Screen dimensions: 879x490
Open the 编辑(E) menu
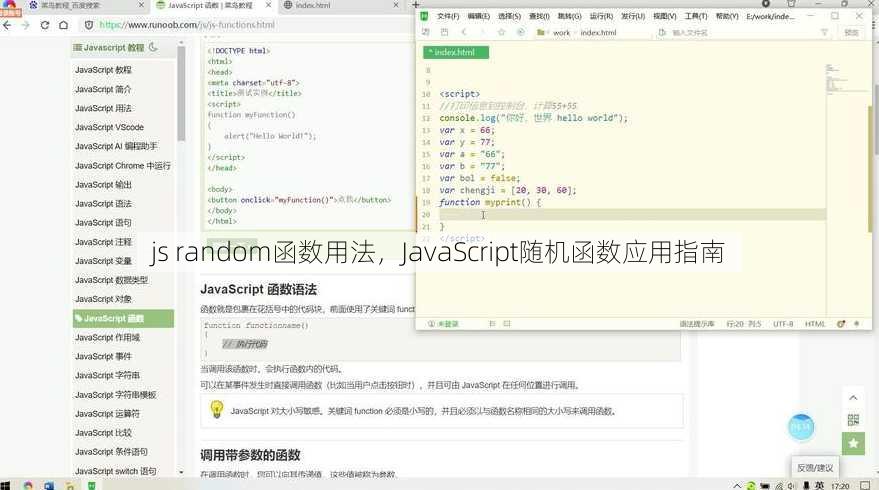click(x=478, y=16)
